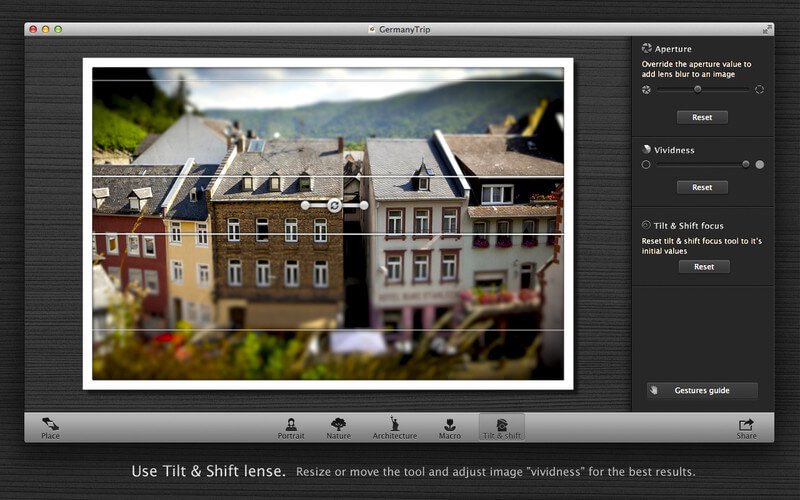Screen dimensions: 800x500
Task: Click the Aperture slider knob
Action: tap(698, 90)
